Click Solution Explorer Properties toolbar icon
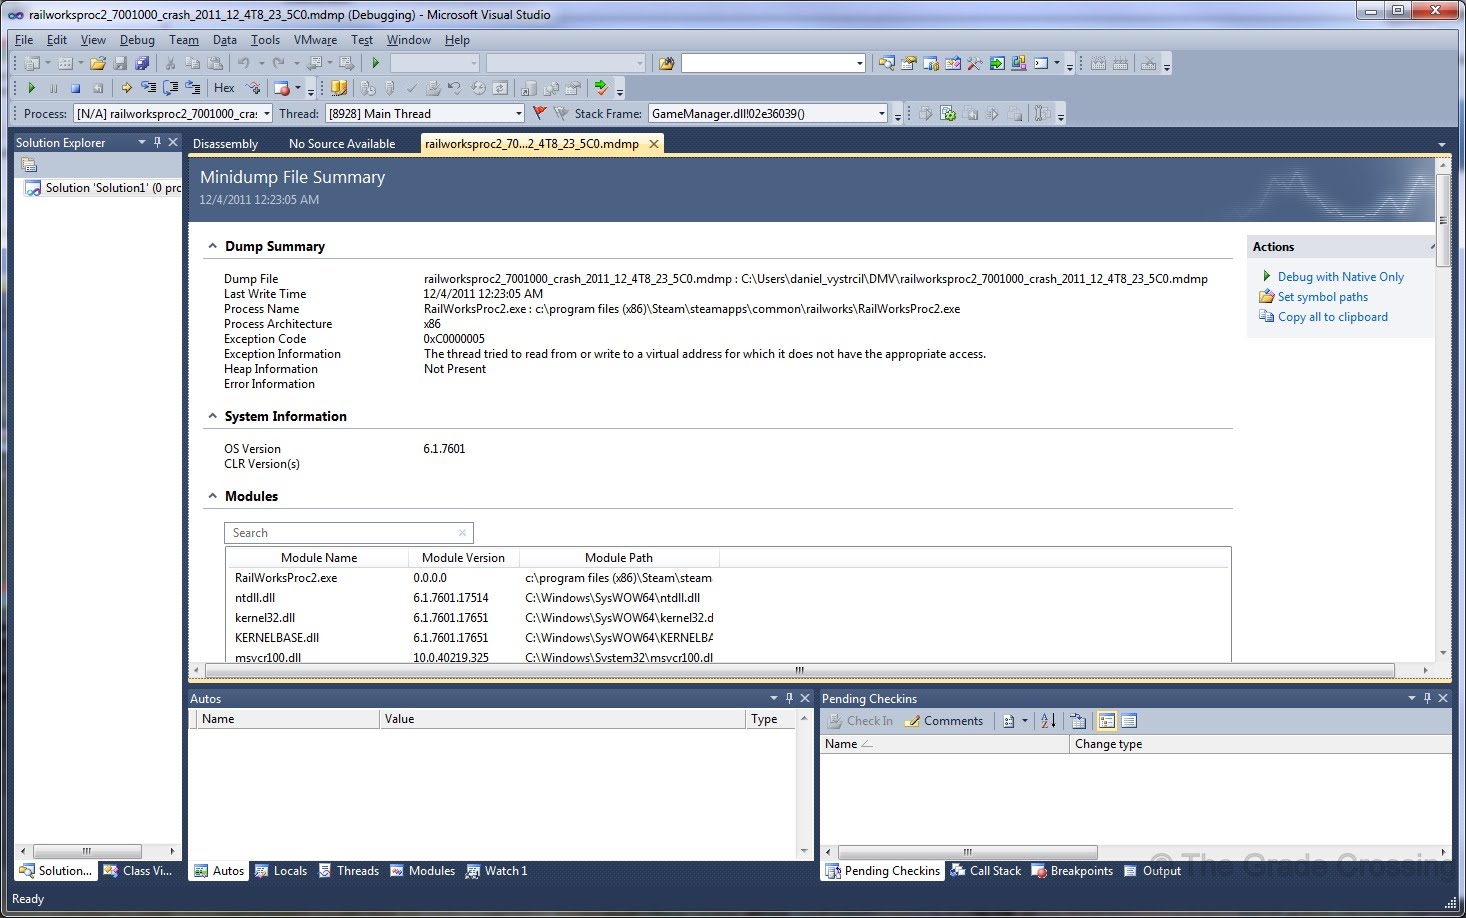1466x918 pixels. 28,165
